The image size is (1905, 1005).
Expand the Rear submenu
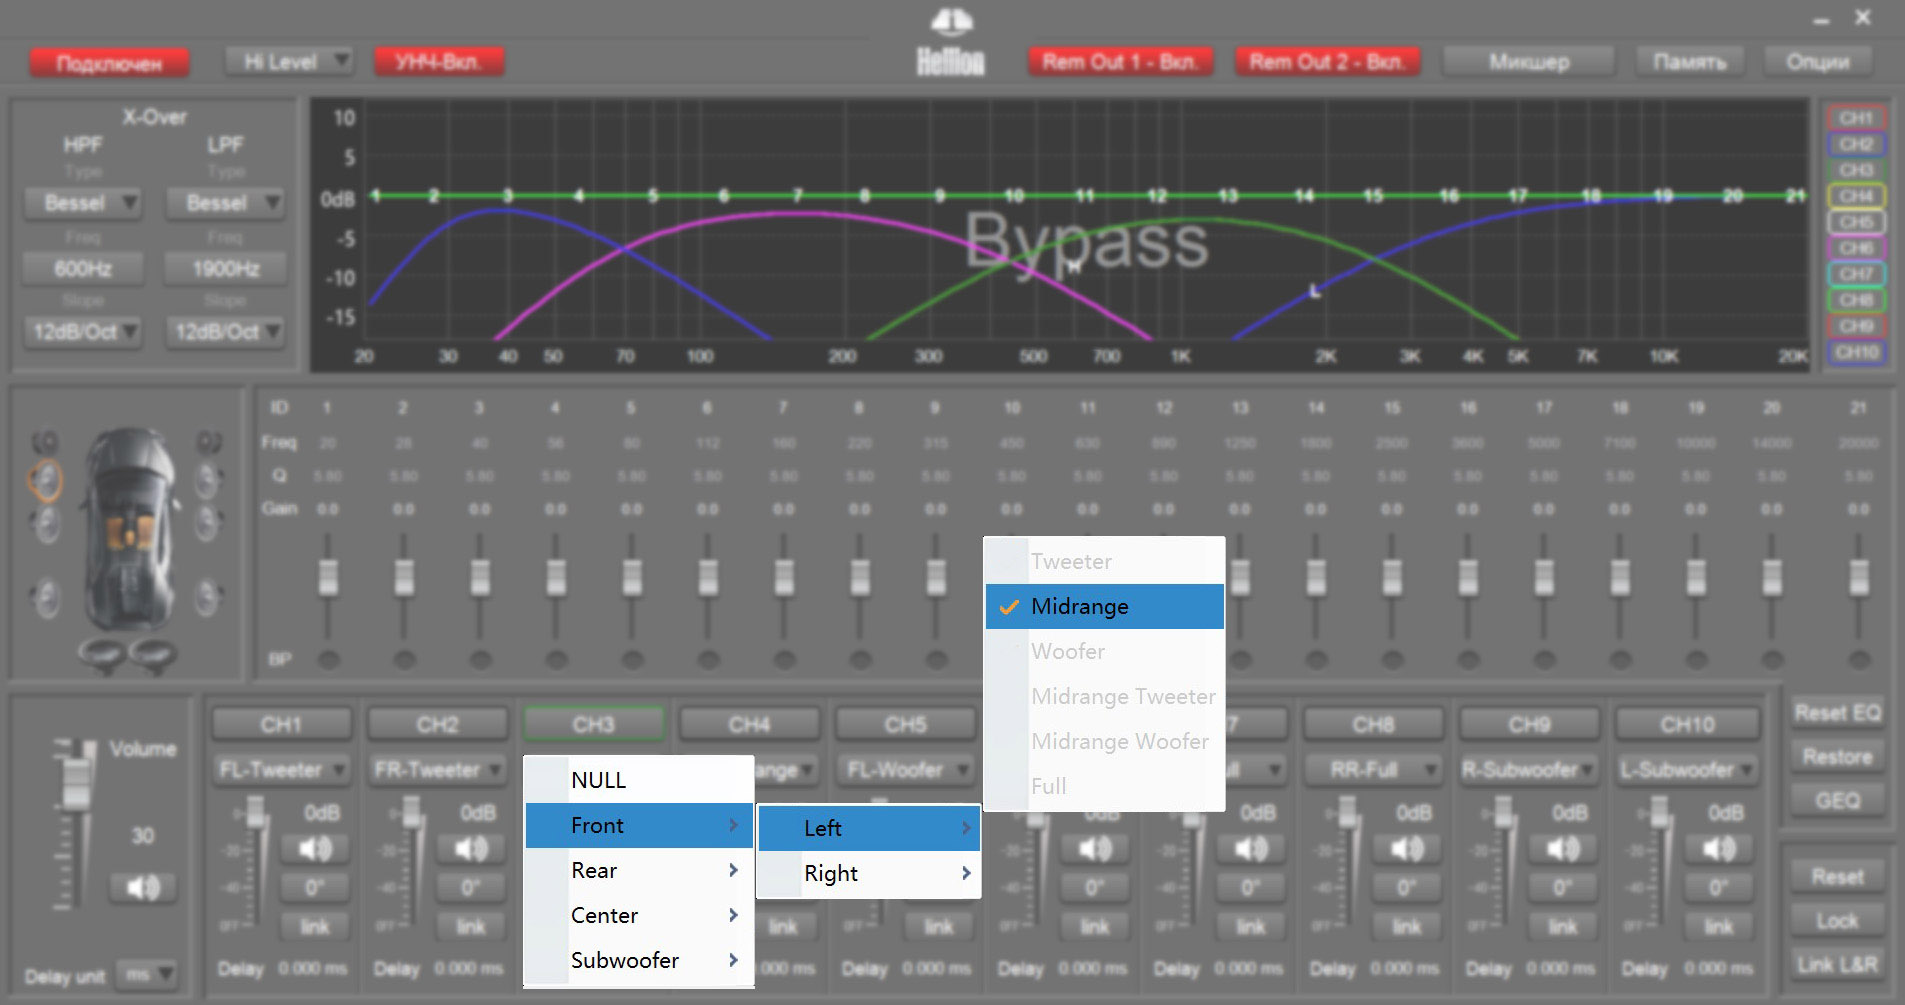[639, 870]
